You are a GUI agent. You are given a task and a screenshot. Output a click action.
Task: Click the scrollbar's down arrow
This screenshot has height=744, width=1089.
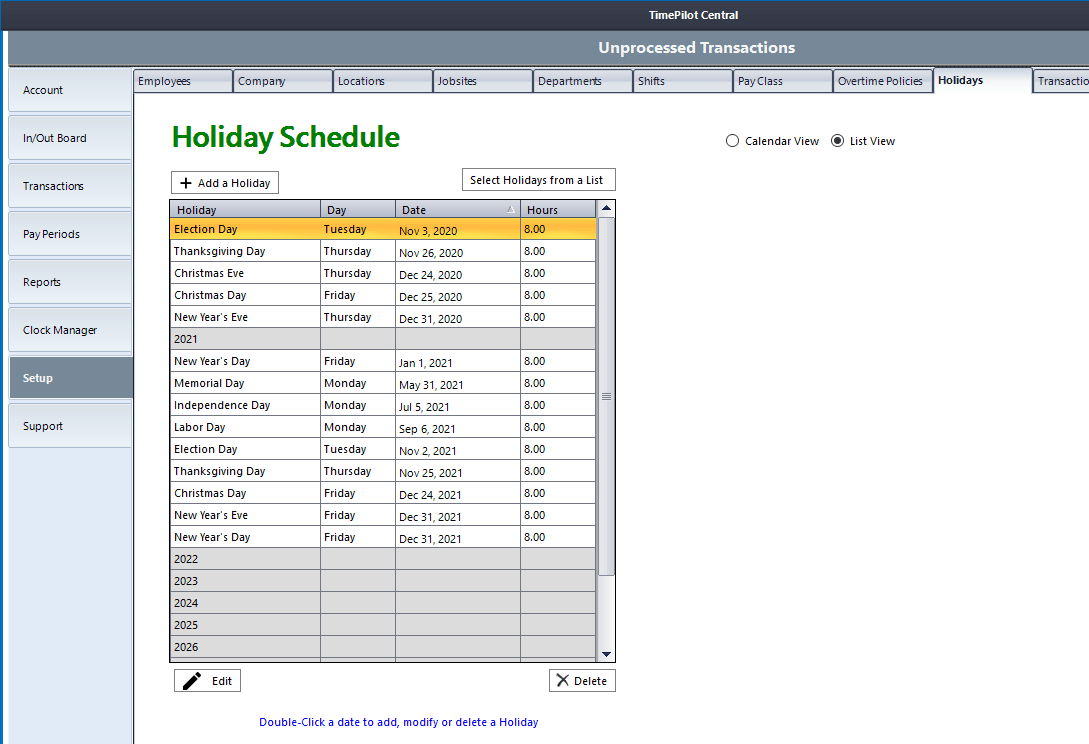(606, 653)
